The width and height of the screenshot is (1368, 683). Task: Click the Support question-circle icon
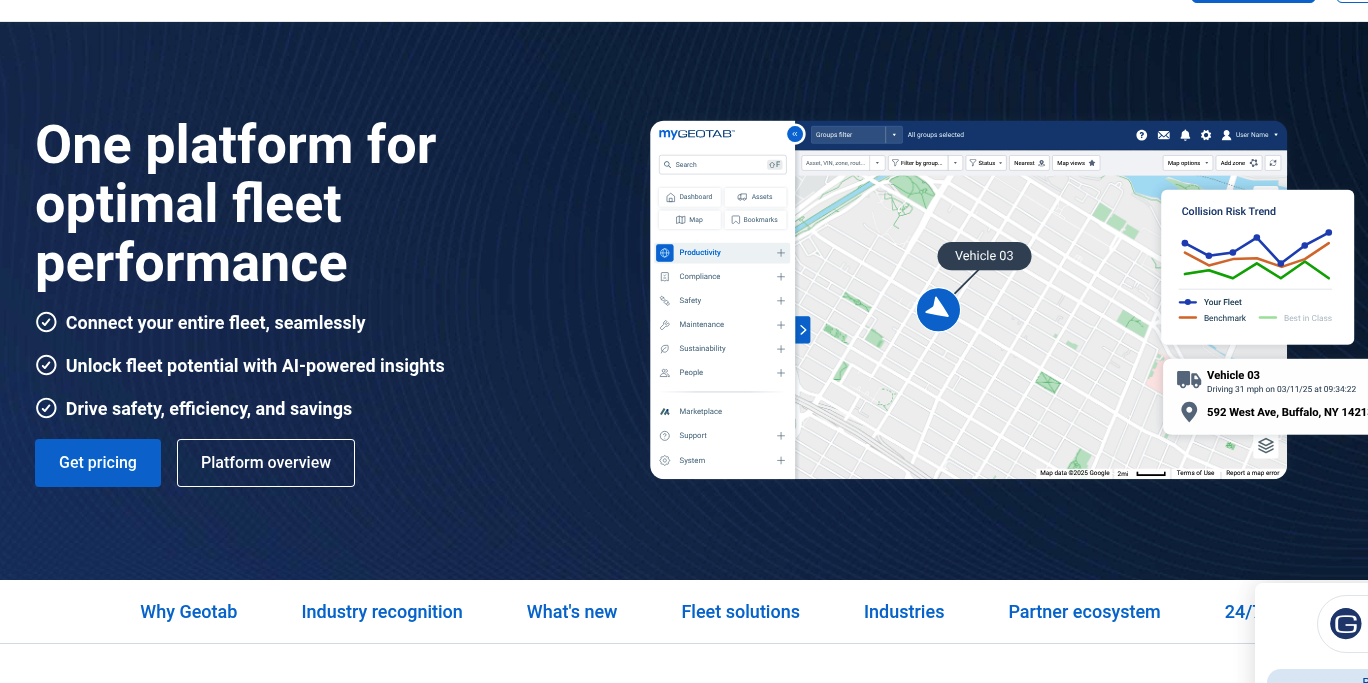665,436
